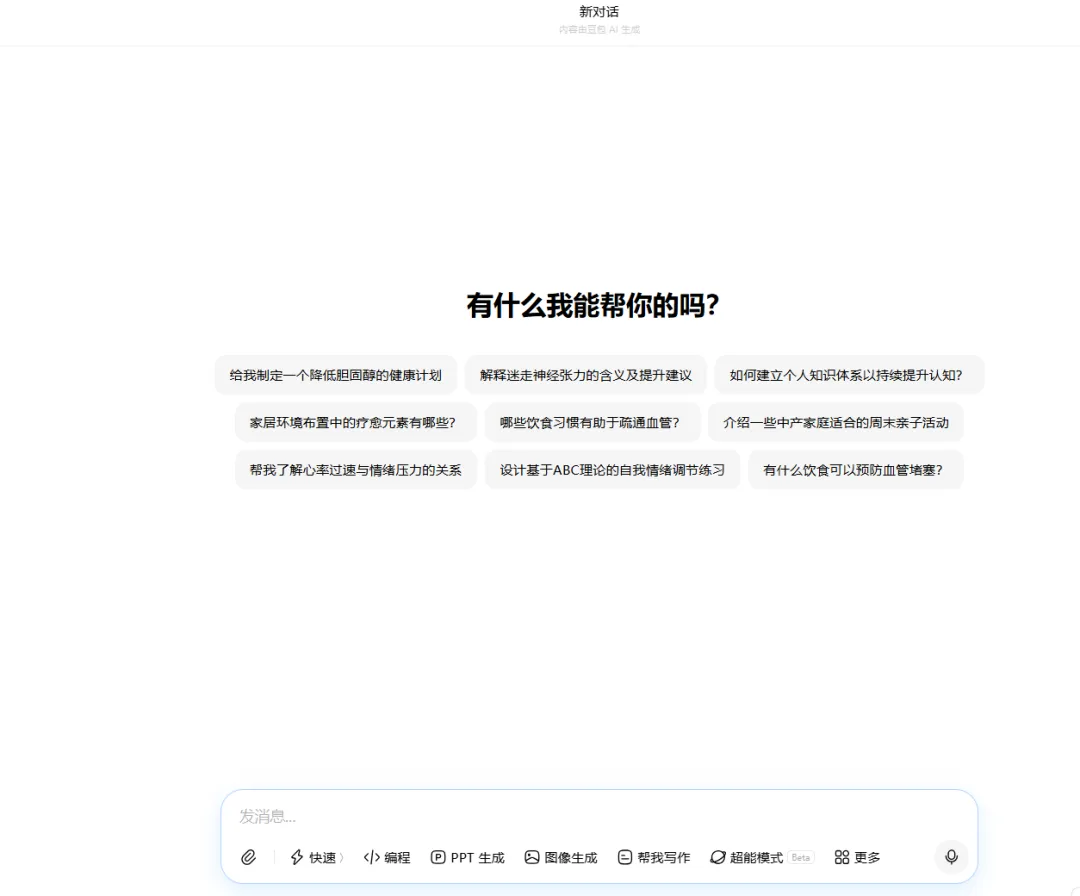Choose suggestion 哪些饮食习惯有助于疏通血管
Viewport: 1080px width, 896px height.
[x=592, y=422]
